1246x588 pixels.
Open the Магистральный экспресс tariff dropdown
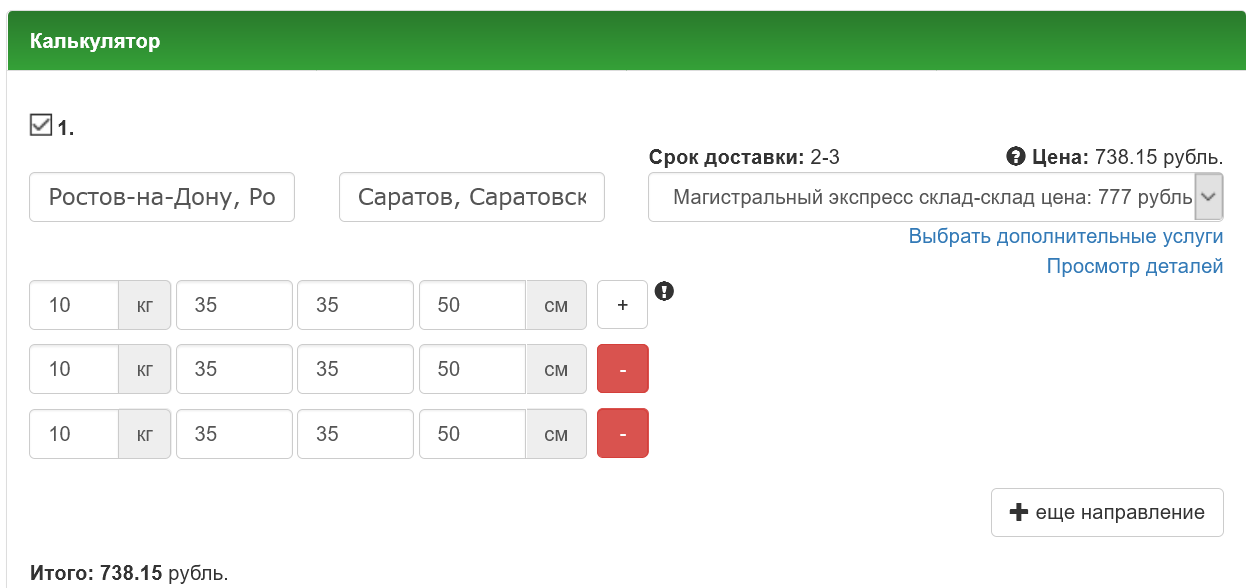[x=922, y=197]
